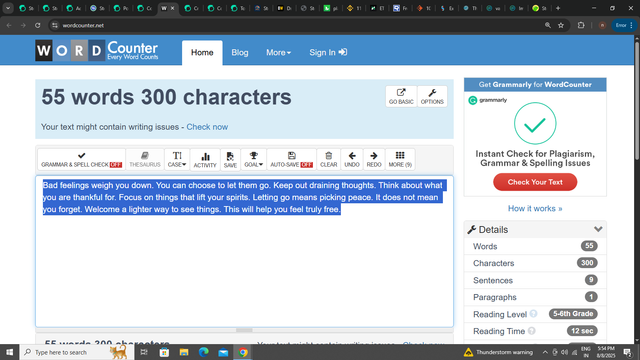Click the Chrome taskbar icon
Image resolution: width=640 pixels, height=360 pixels.
(x=243, y=352)
